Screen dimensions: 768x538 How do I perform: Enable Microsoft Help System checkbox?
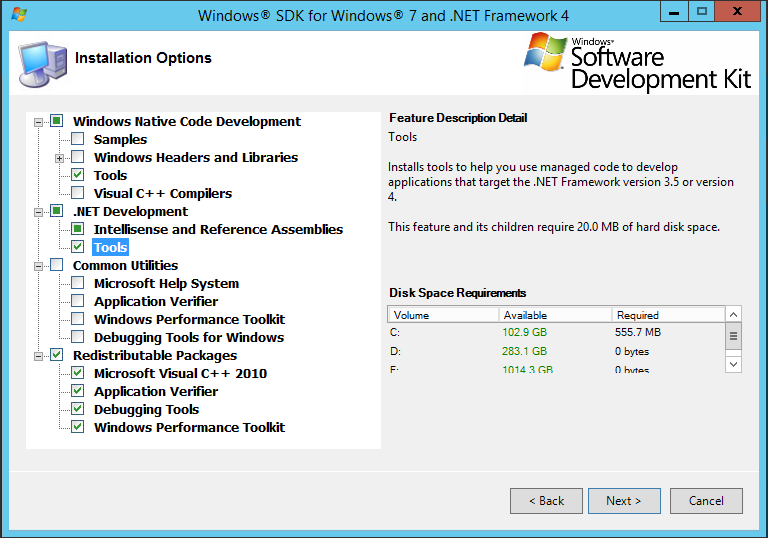[x=78, y=283]
